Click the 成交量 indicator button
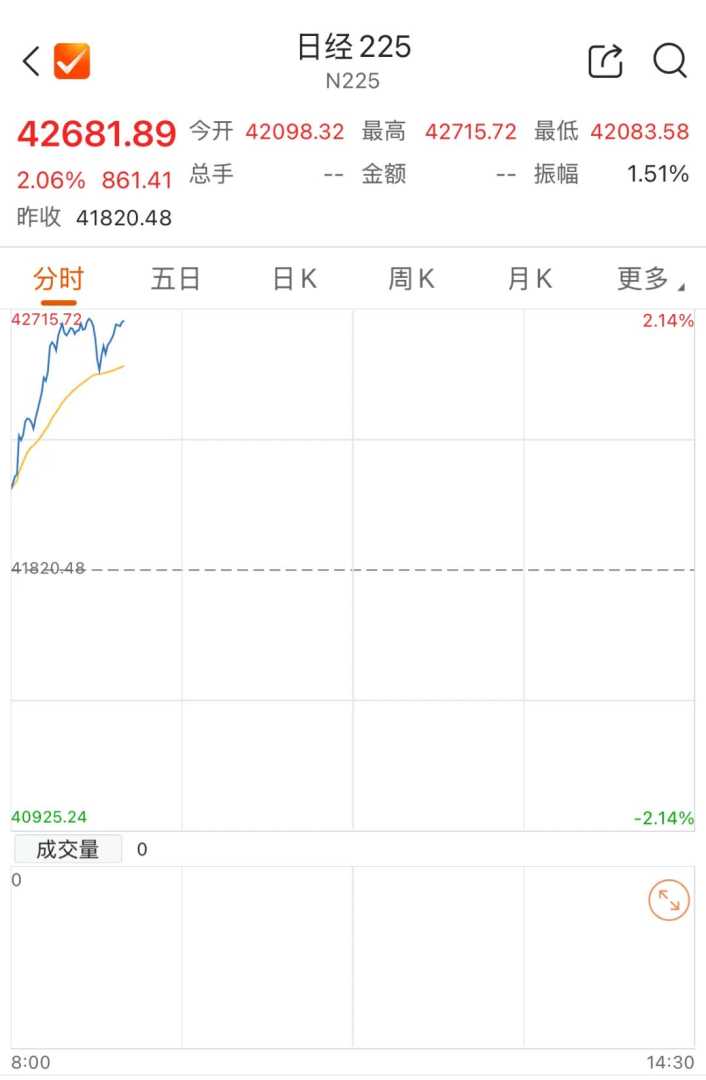 (68, 849)
